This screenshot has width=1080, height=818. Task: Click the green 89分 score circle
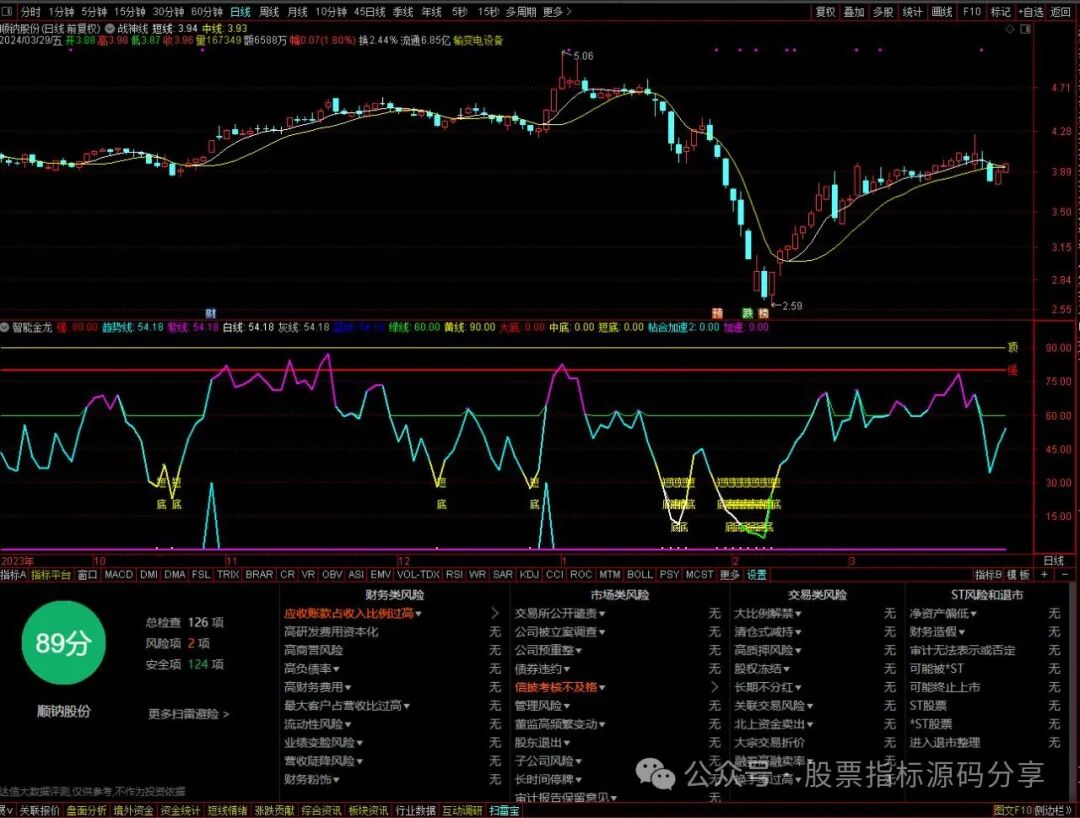pos(63,643)
